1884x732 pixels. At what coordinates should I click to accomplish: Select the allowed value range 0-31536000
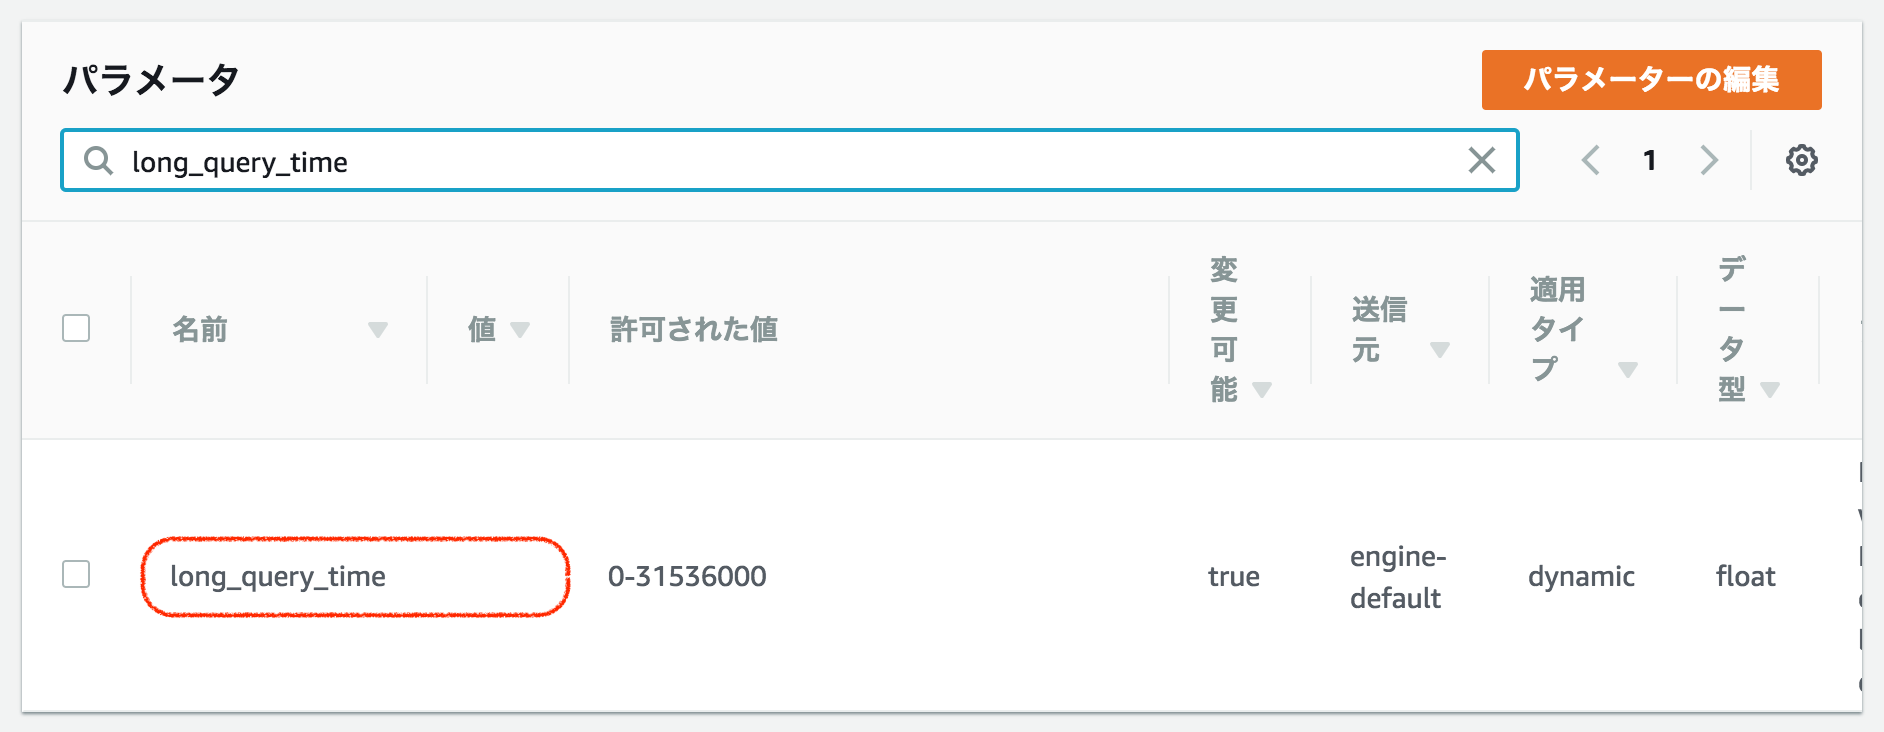tap(687, 576)
